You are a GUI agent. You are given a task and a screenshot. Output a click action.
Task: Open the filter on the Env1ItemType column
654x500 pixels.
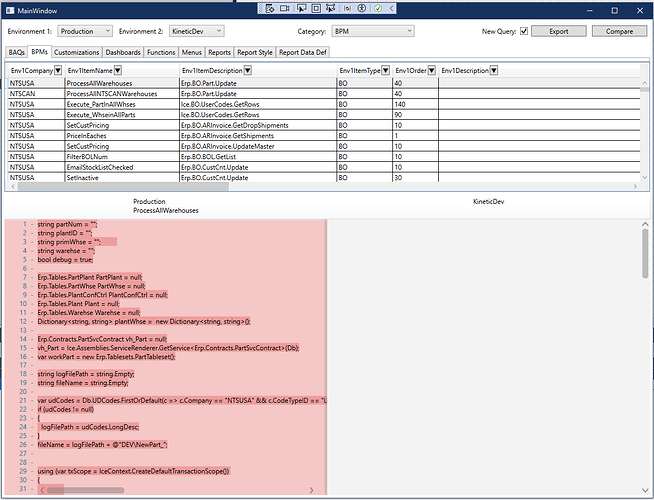pyautogui.click(x=385, y=70)
